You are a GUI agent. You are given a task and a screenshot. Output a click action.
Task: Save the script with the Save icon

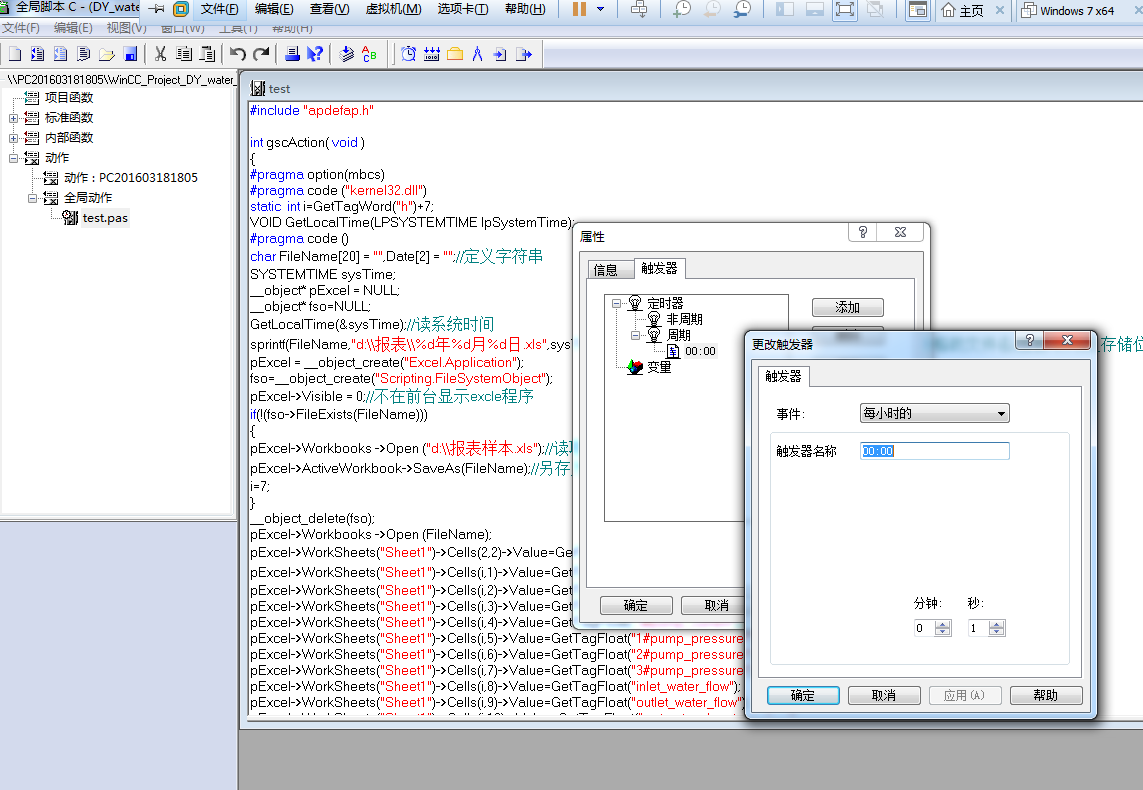[131, 53]
